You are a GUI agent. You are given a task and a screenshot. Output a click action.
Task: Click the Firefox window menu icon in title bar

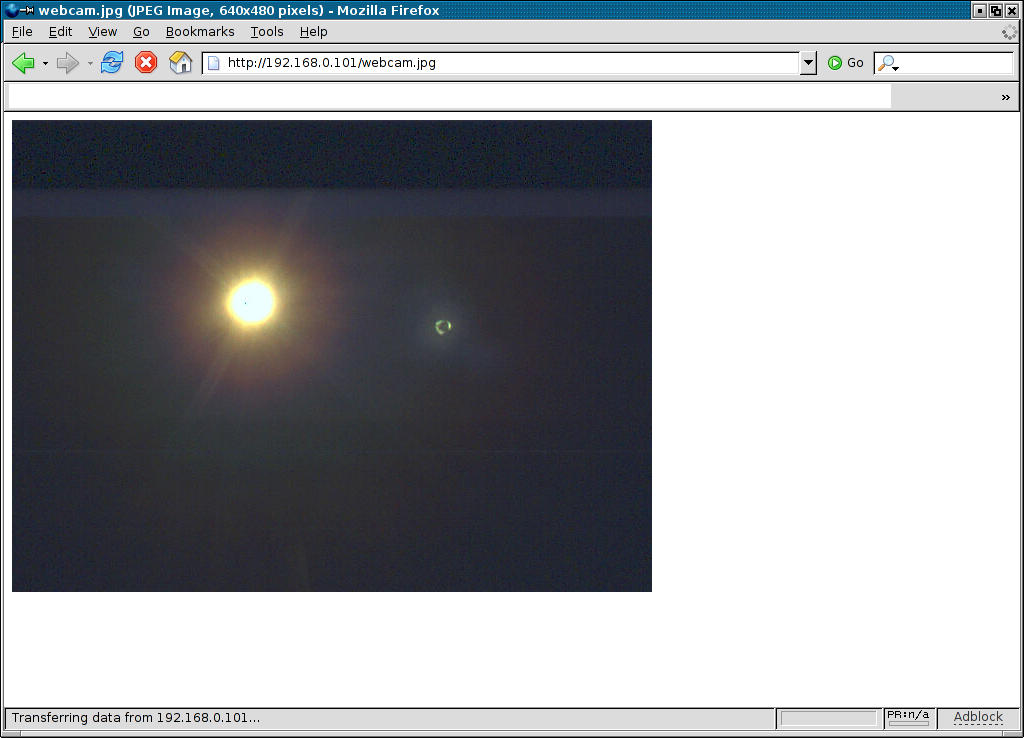click(x=11, y=10)
